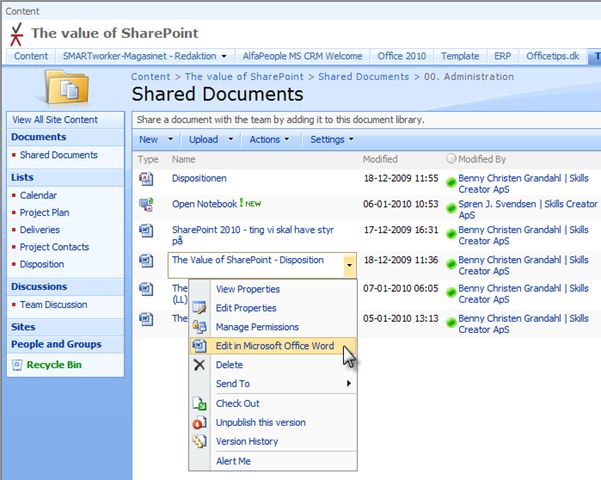601x480 pixels.
Task: Click the Word icon beside SharePoint 2010 document
Action: [x=147, y=230]
